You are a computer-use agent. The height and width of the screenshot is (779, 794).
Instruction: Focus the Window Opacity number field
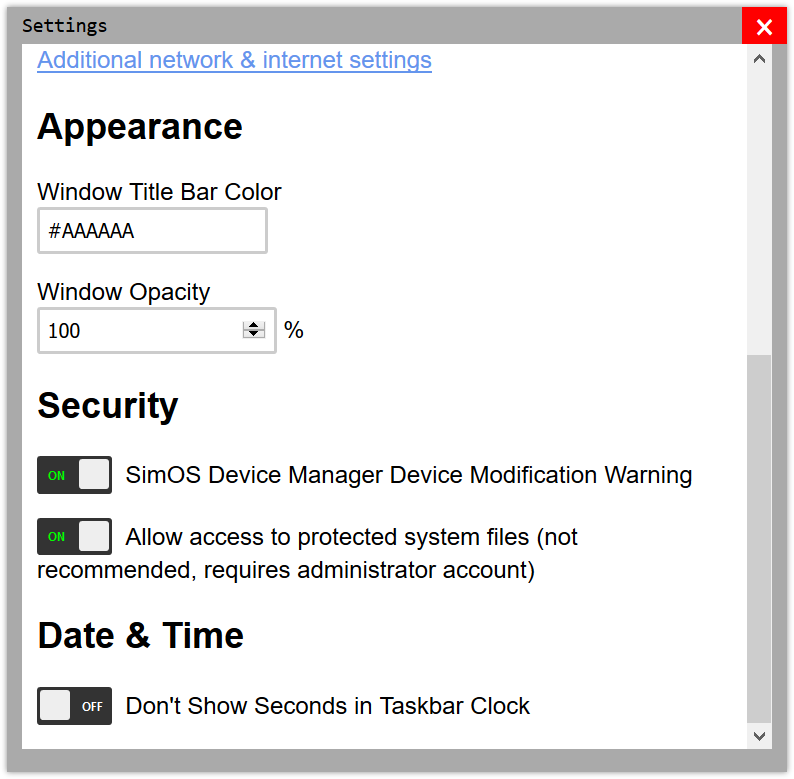pos(140,331)
